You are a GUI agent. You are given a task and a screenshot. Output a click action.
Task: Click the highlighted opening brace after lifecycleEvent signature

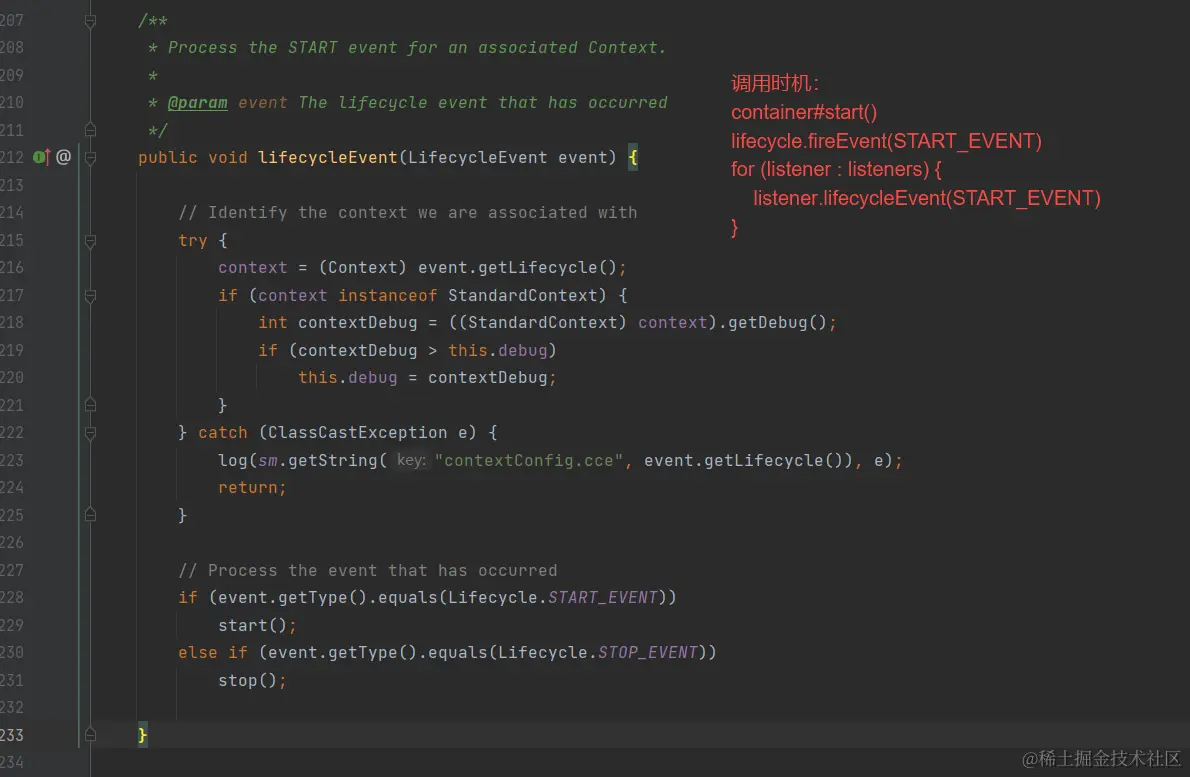tap(633, 158)
